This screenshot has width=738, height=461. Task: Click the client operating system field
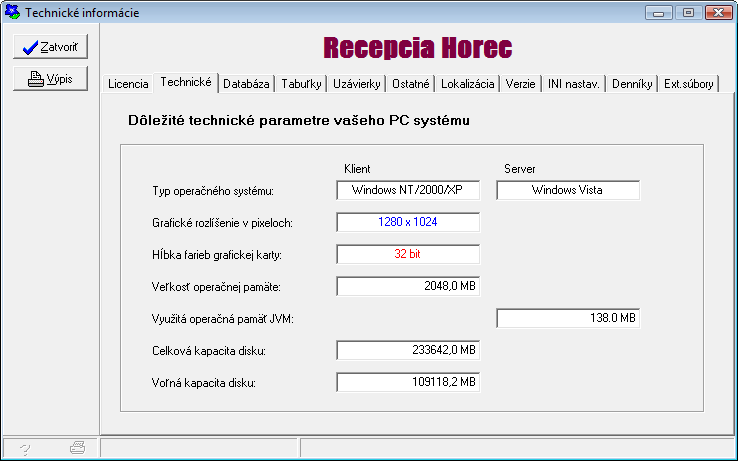click(408, 190)
